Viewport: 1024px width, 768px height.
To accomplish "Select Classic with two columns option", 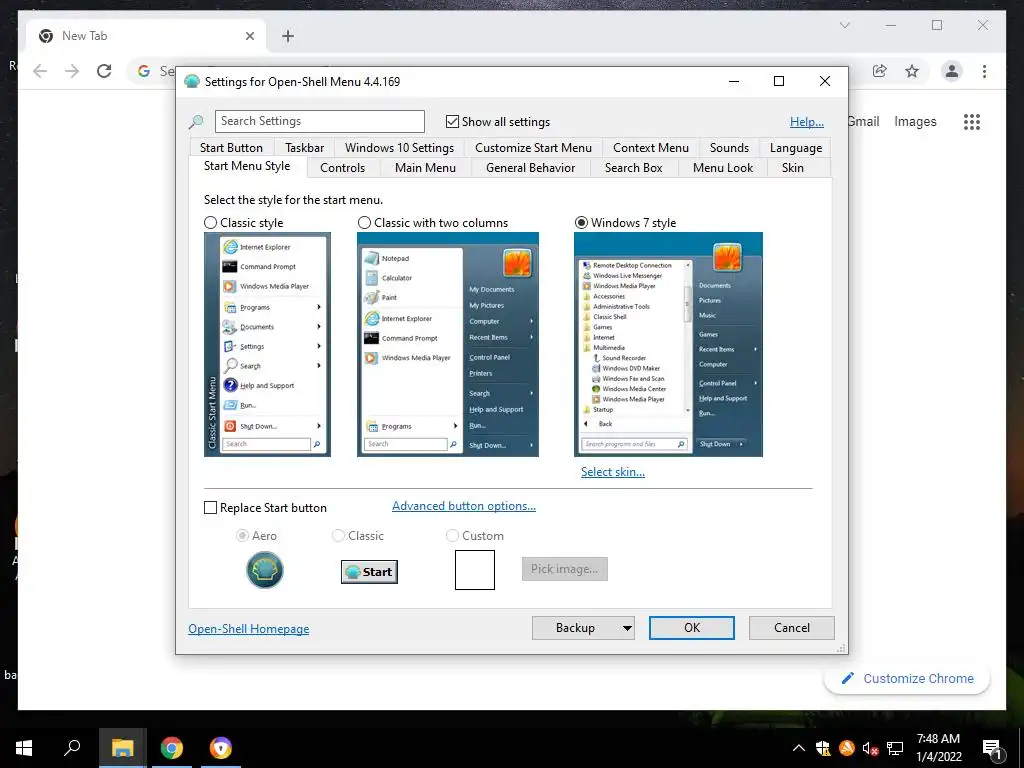I will coord(364,223).
